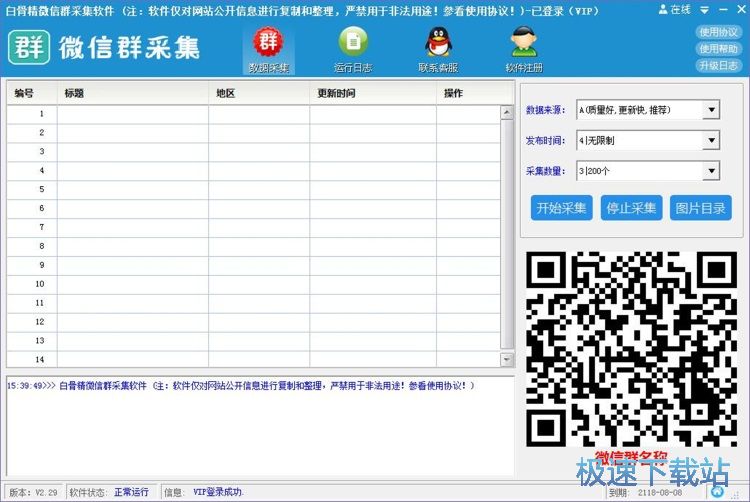The image size is (750, 502).
Task: Click the 停止采集 button
Action: tap(631, 207)
